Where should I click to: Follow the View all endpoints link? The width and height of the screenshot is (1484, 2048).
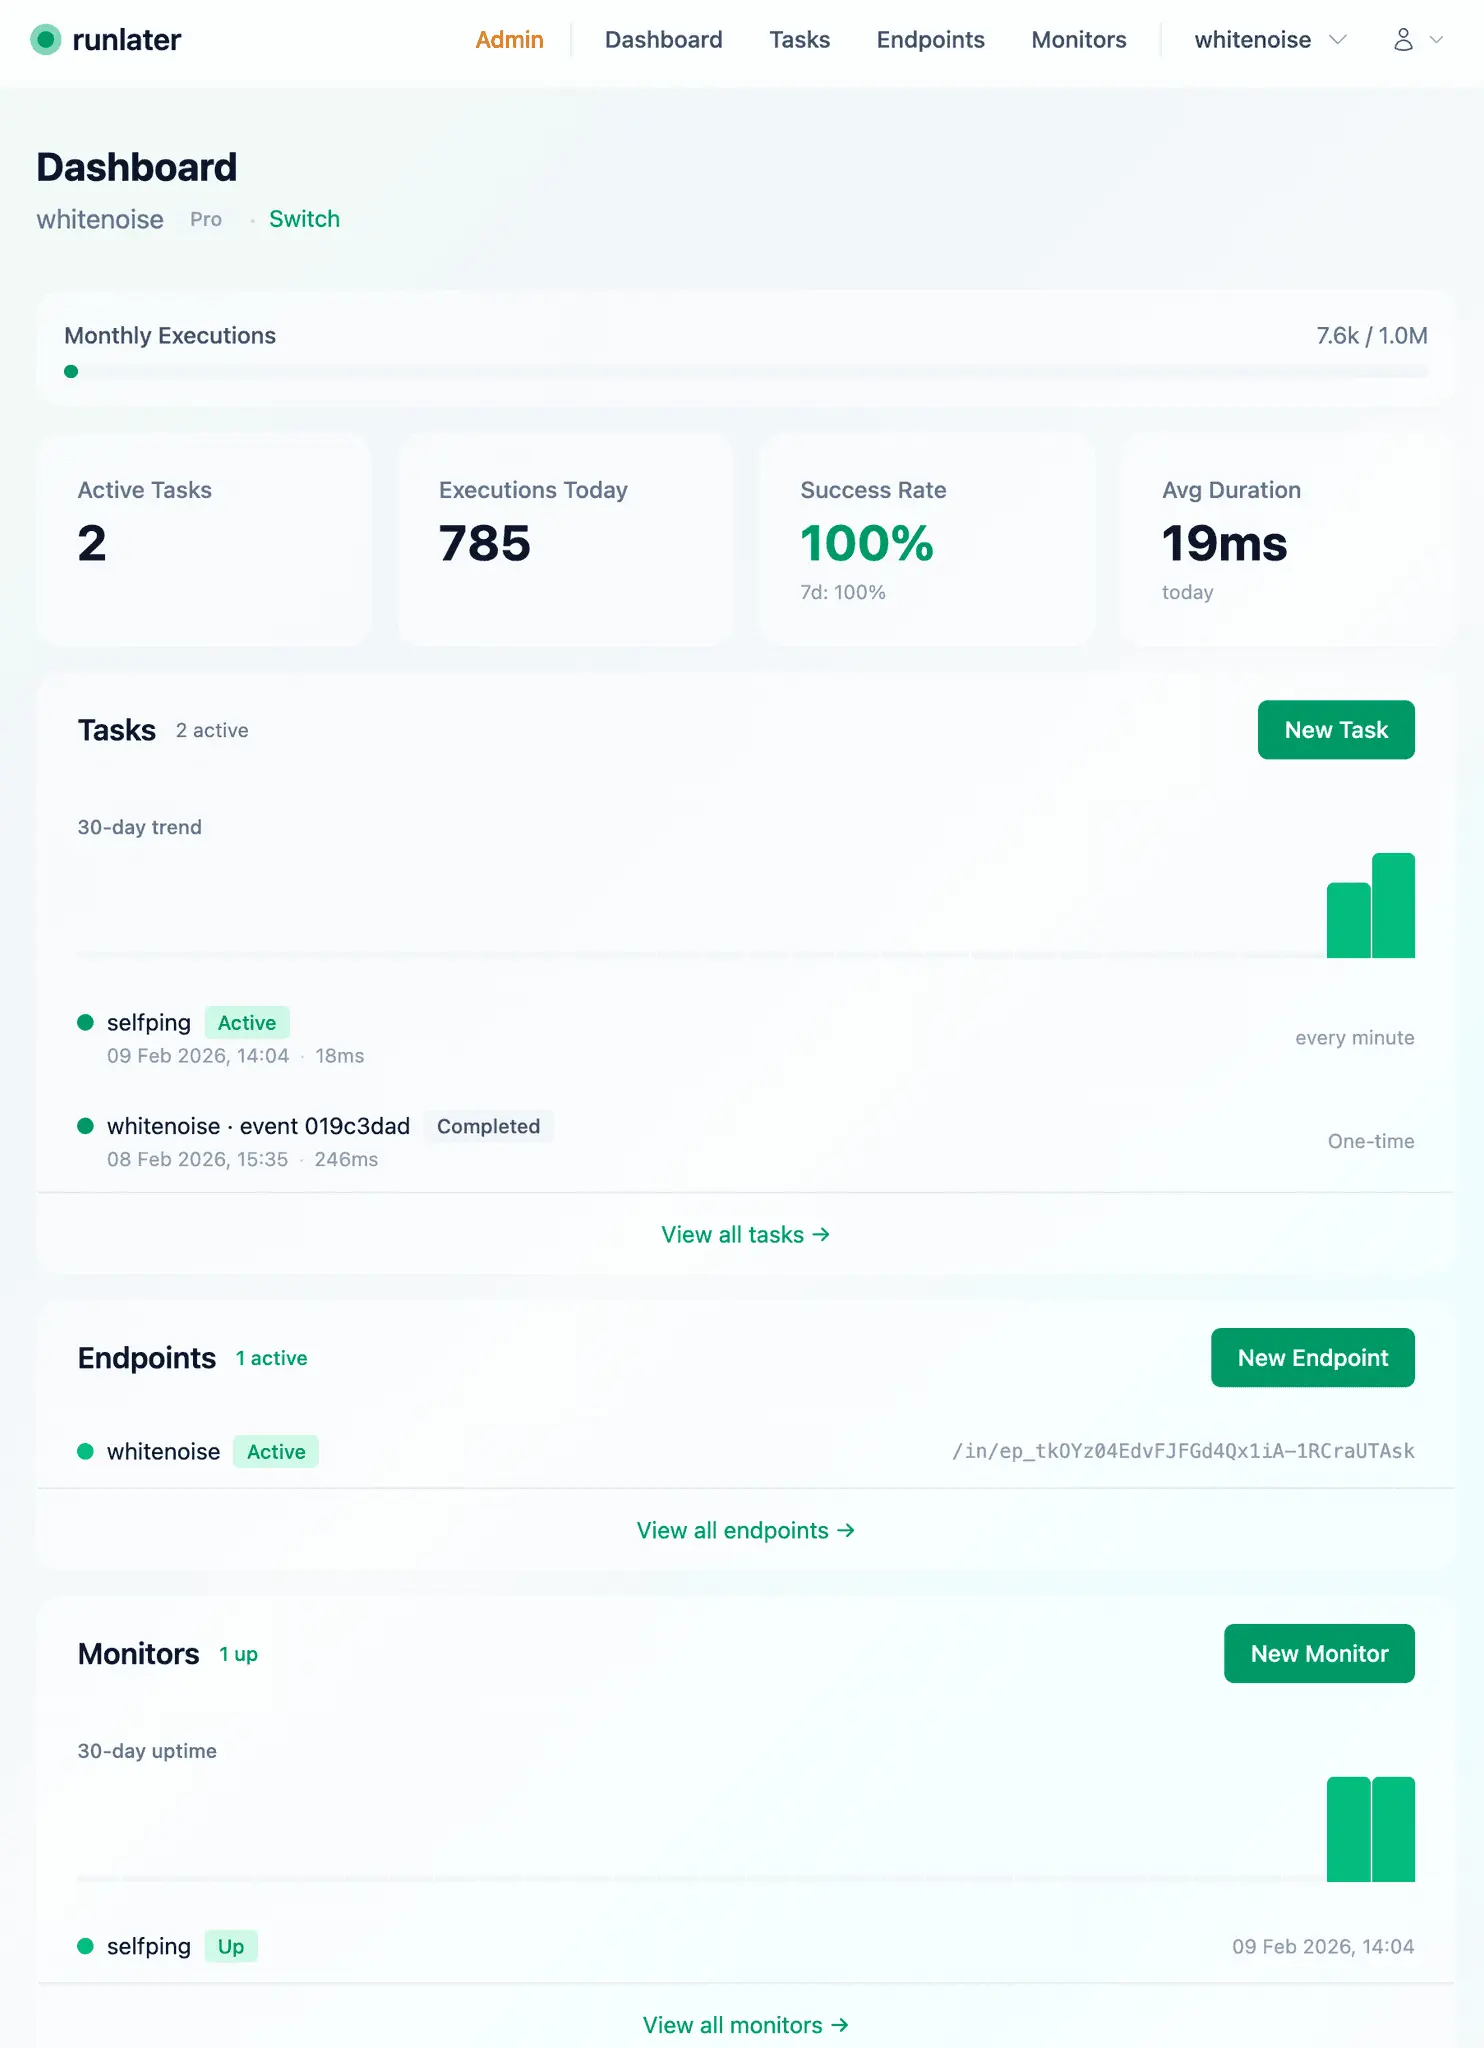[x=745, y=1531]
